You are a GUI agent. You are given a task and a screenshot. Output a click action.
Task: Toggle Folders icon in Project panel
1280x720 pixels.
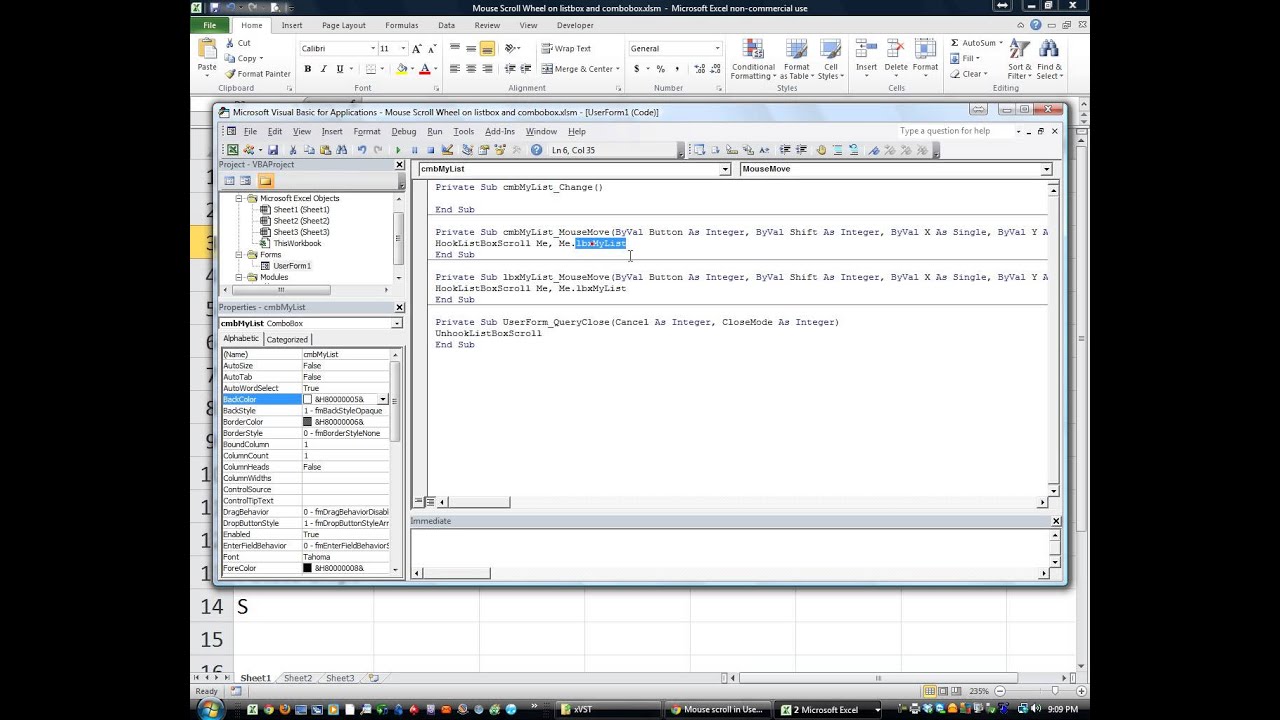[x=265, y=181]
